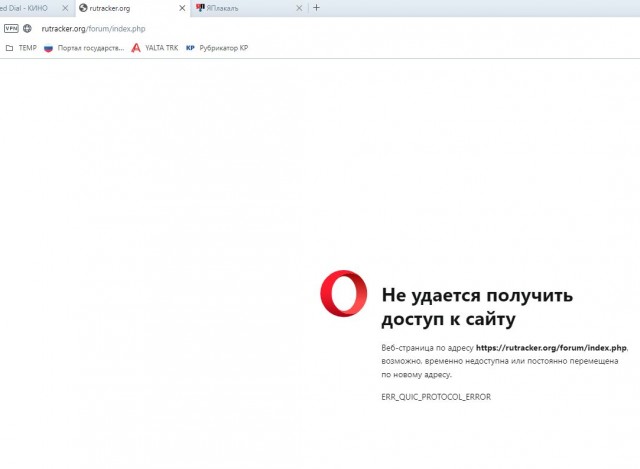640x469 pixels.
Task: Click the ЯПлакалъ tab favicon
Action: coord(200,8)
